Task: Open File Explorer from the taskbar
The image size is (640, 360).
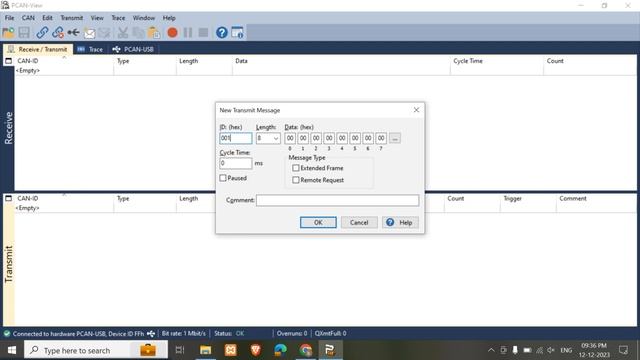Action: coord(205,350)
